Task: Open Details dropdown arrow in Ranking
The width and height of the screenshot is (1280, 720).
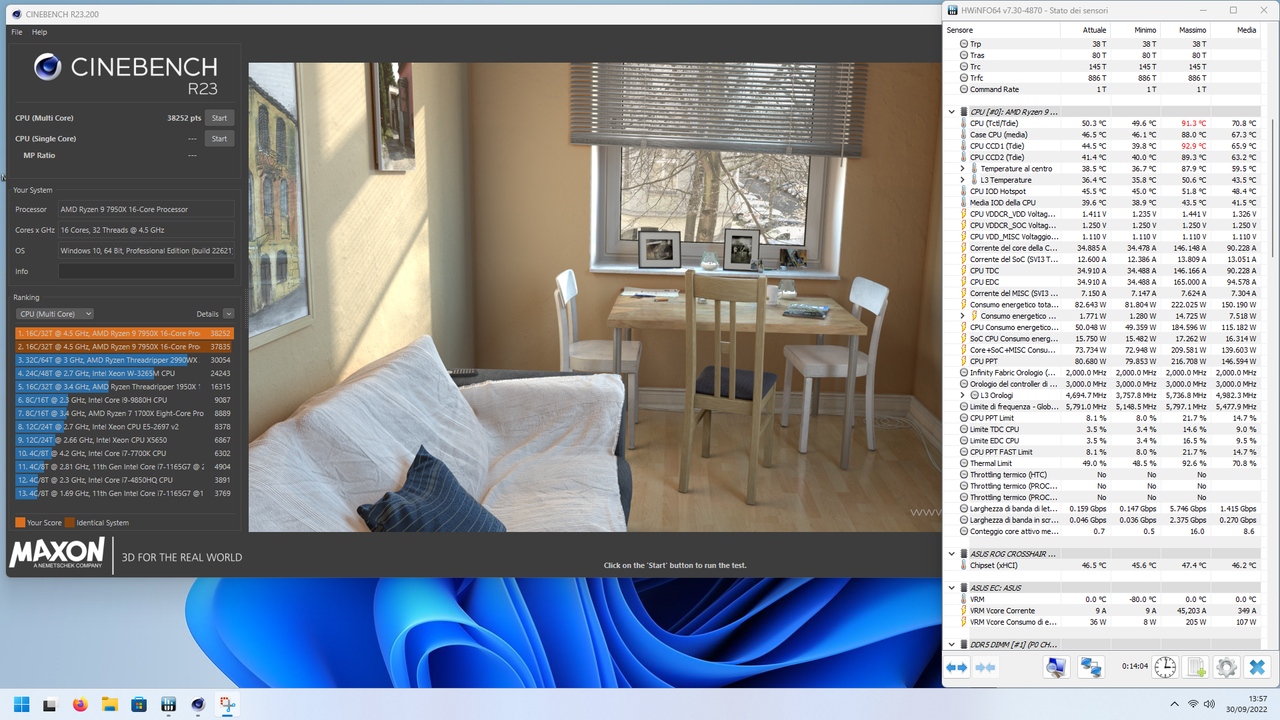Action: click(229, 314)
